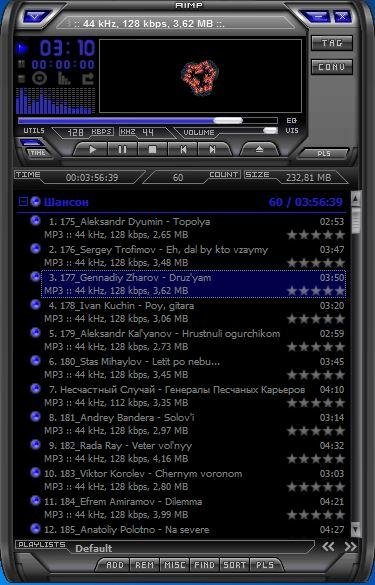Click the blue toggle above TIME button

coord(31,142)
